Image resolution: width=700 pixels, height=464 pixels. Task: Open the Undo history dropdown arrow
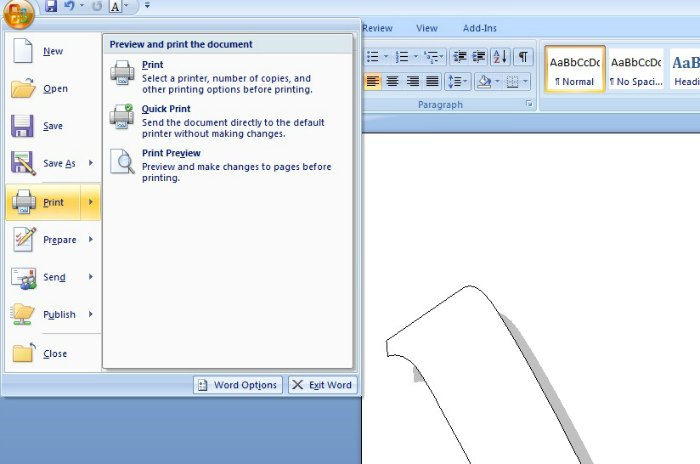pos(82,6)
